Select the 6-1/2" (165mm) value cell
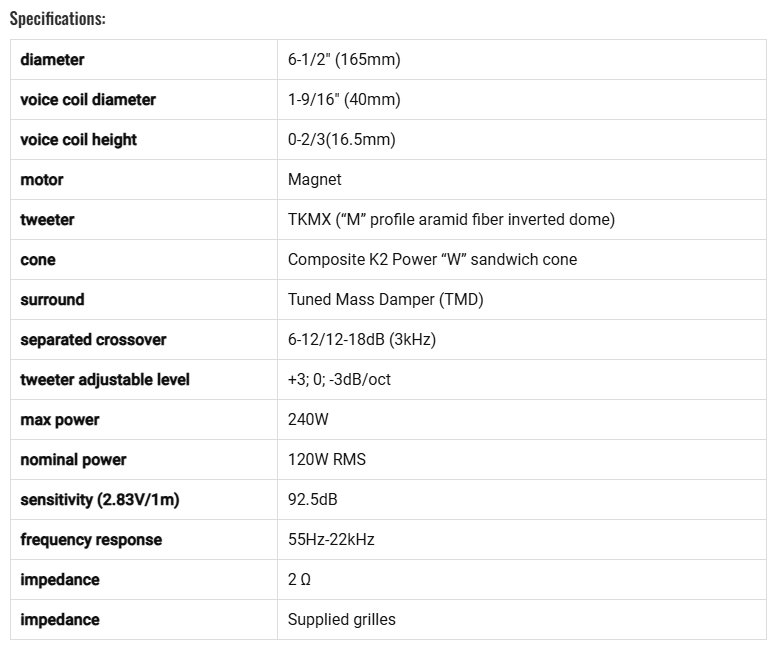Image resolution: width=774 pixels, height=655 pixels. tap(343, 60)
